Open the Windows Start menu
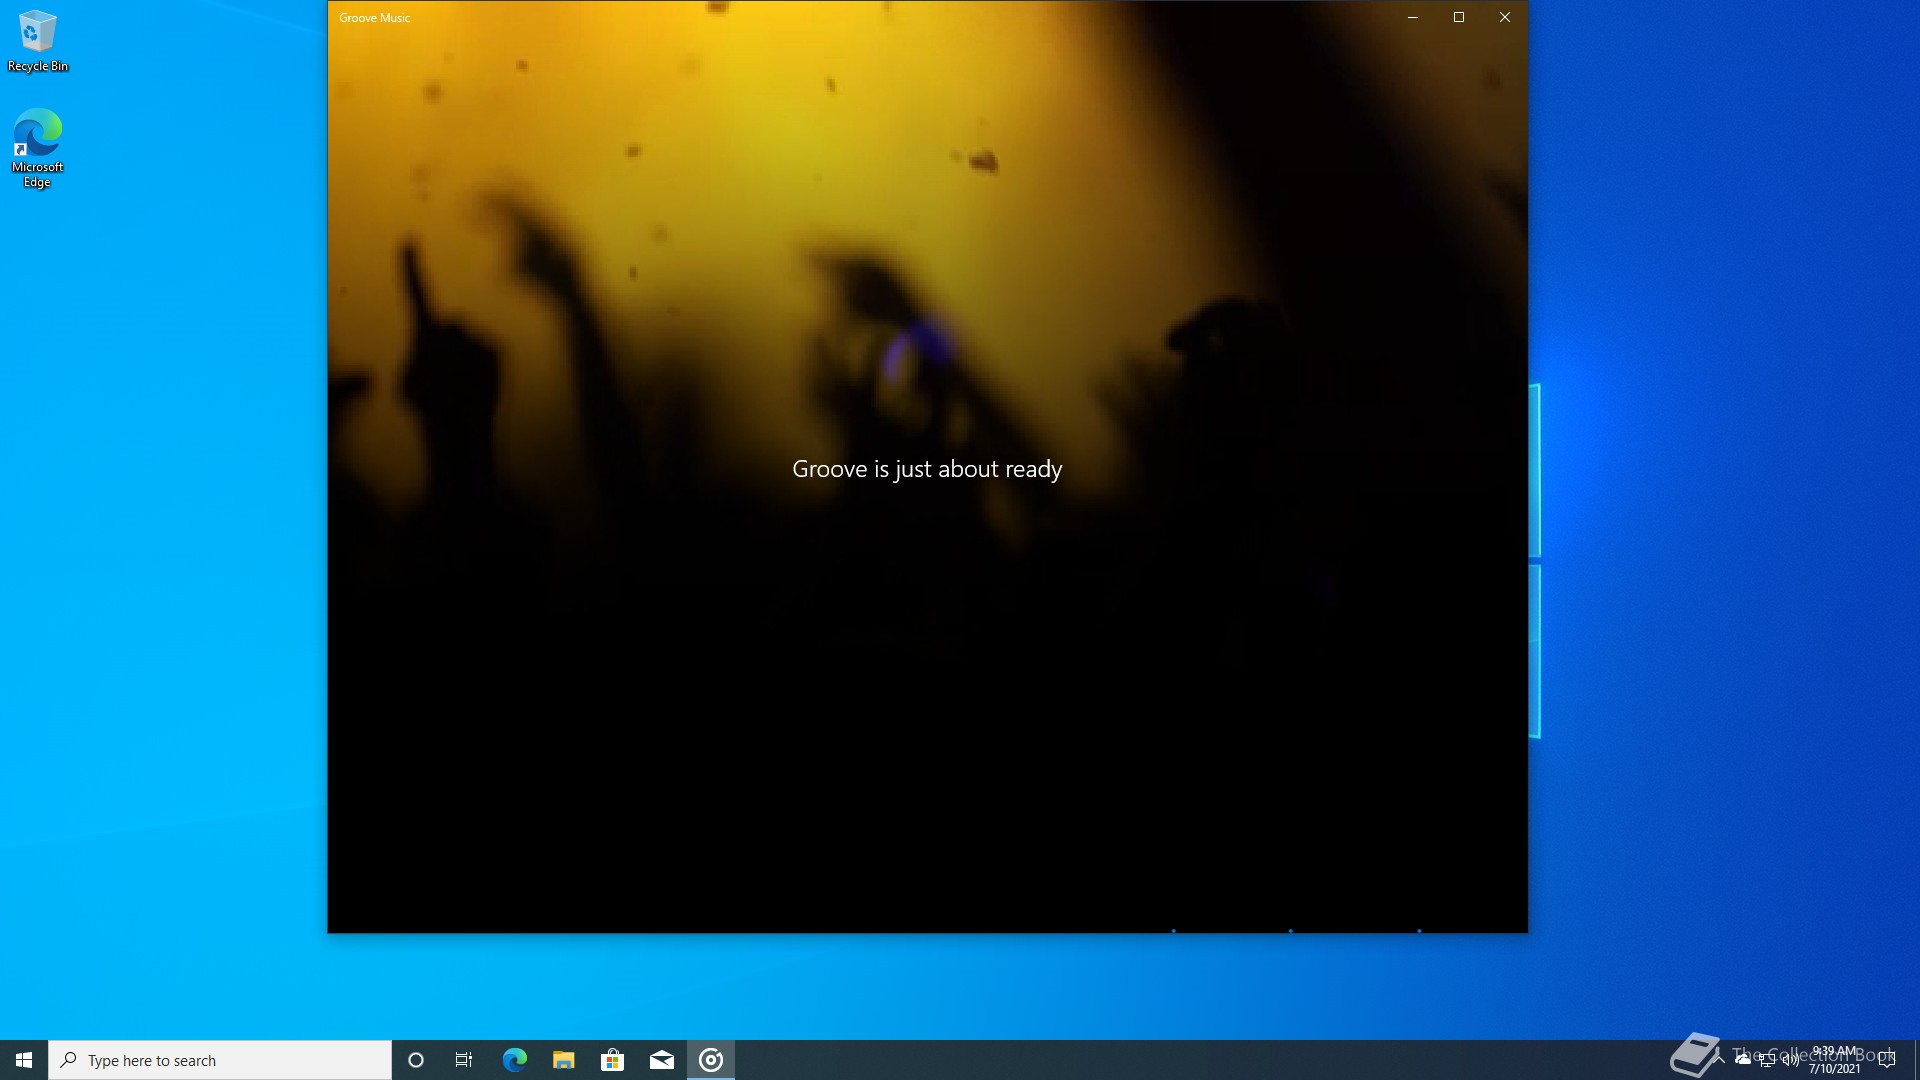The image size is (1920, 1080). pos(24,1060)
